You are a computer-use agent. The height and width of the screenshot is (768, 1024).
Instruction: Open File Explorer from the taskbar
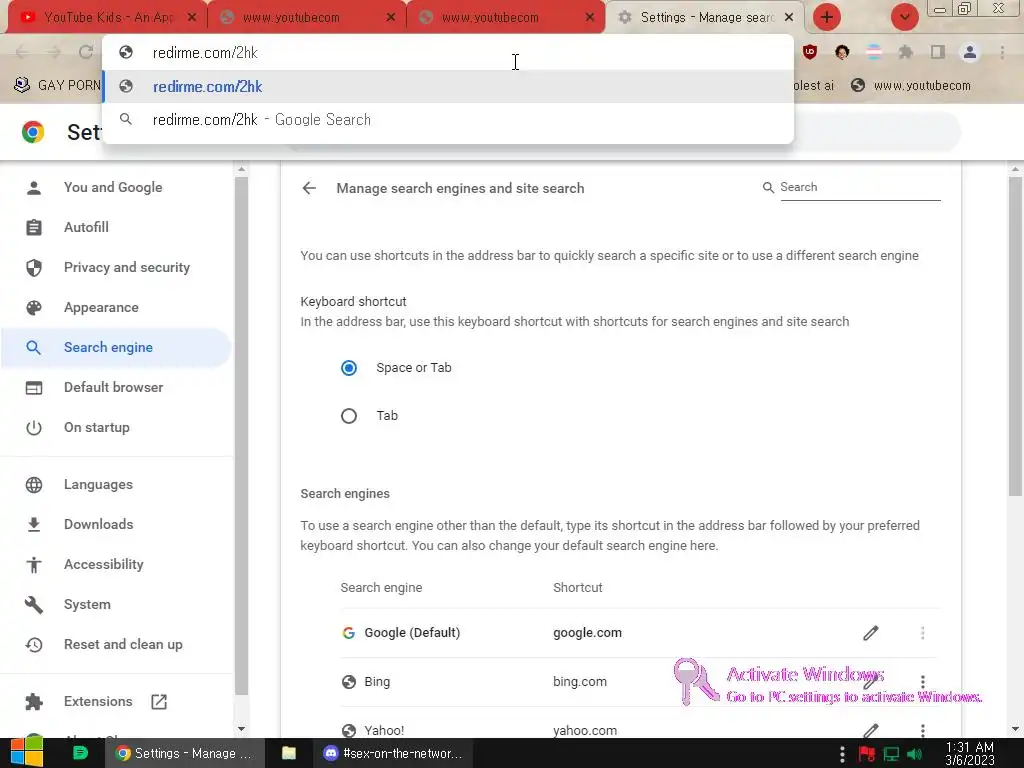pyautogui.click(x=289, y=753)
